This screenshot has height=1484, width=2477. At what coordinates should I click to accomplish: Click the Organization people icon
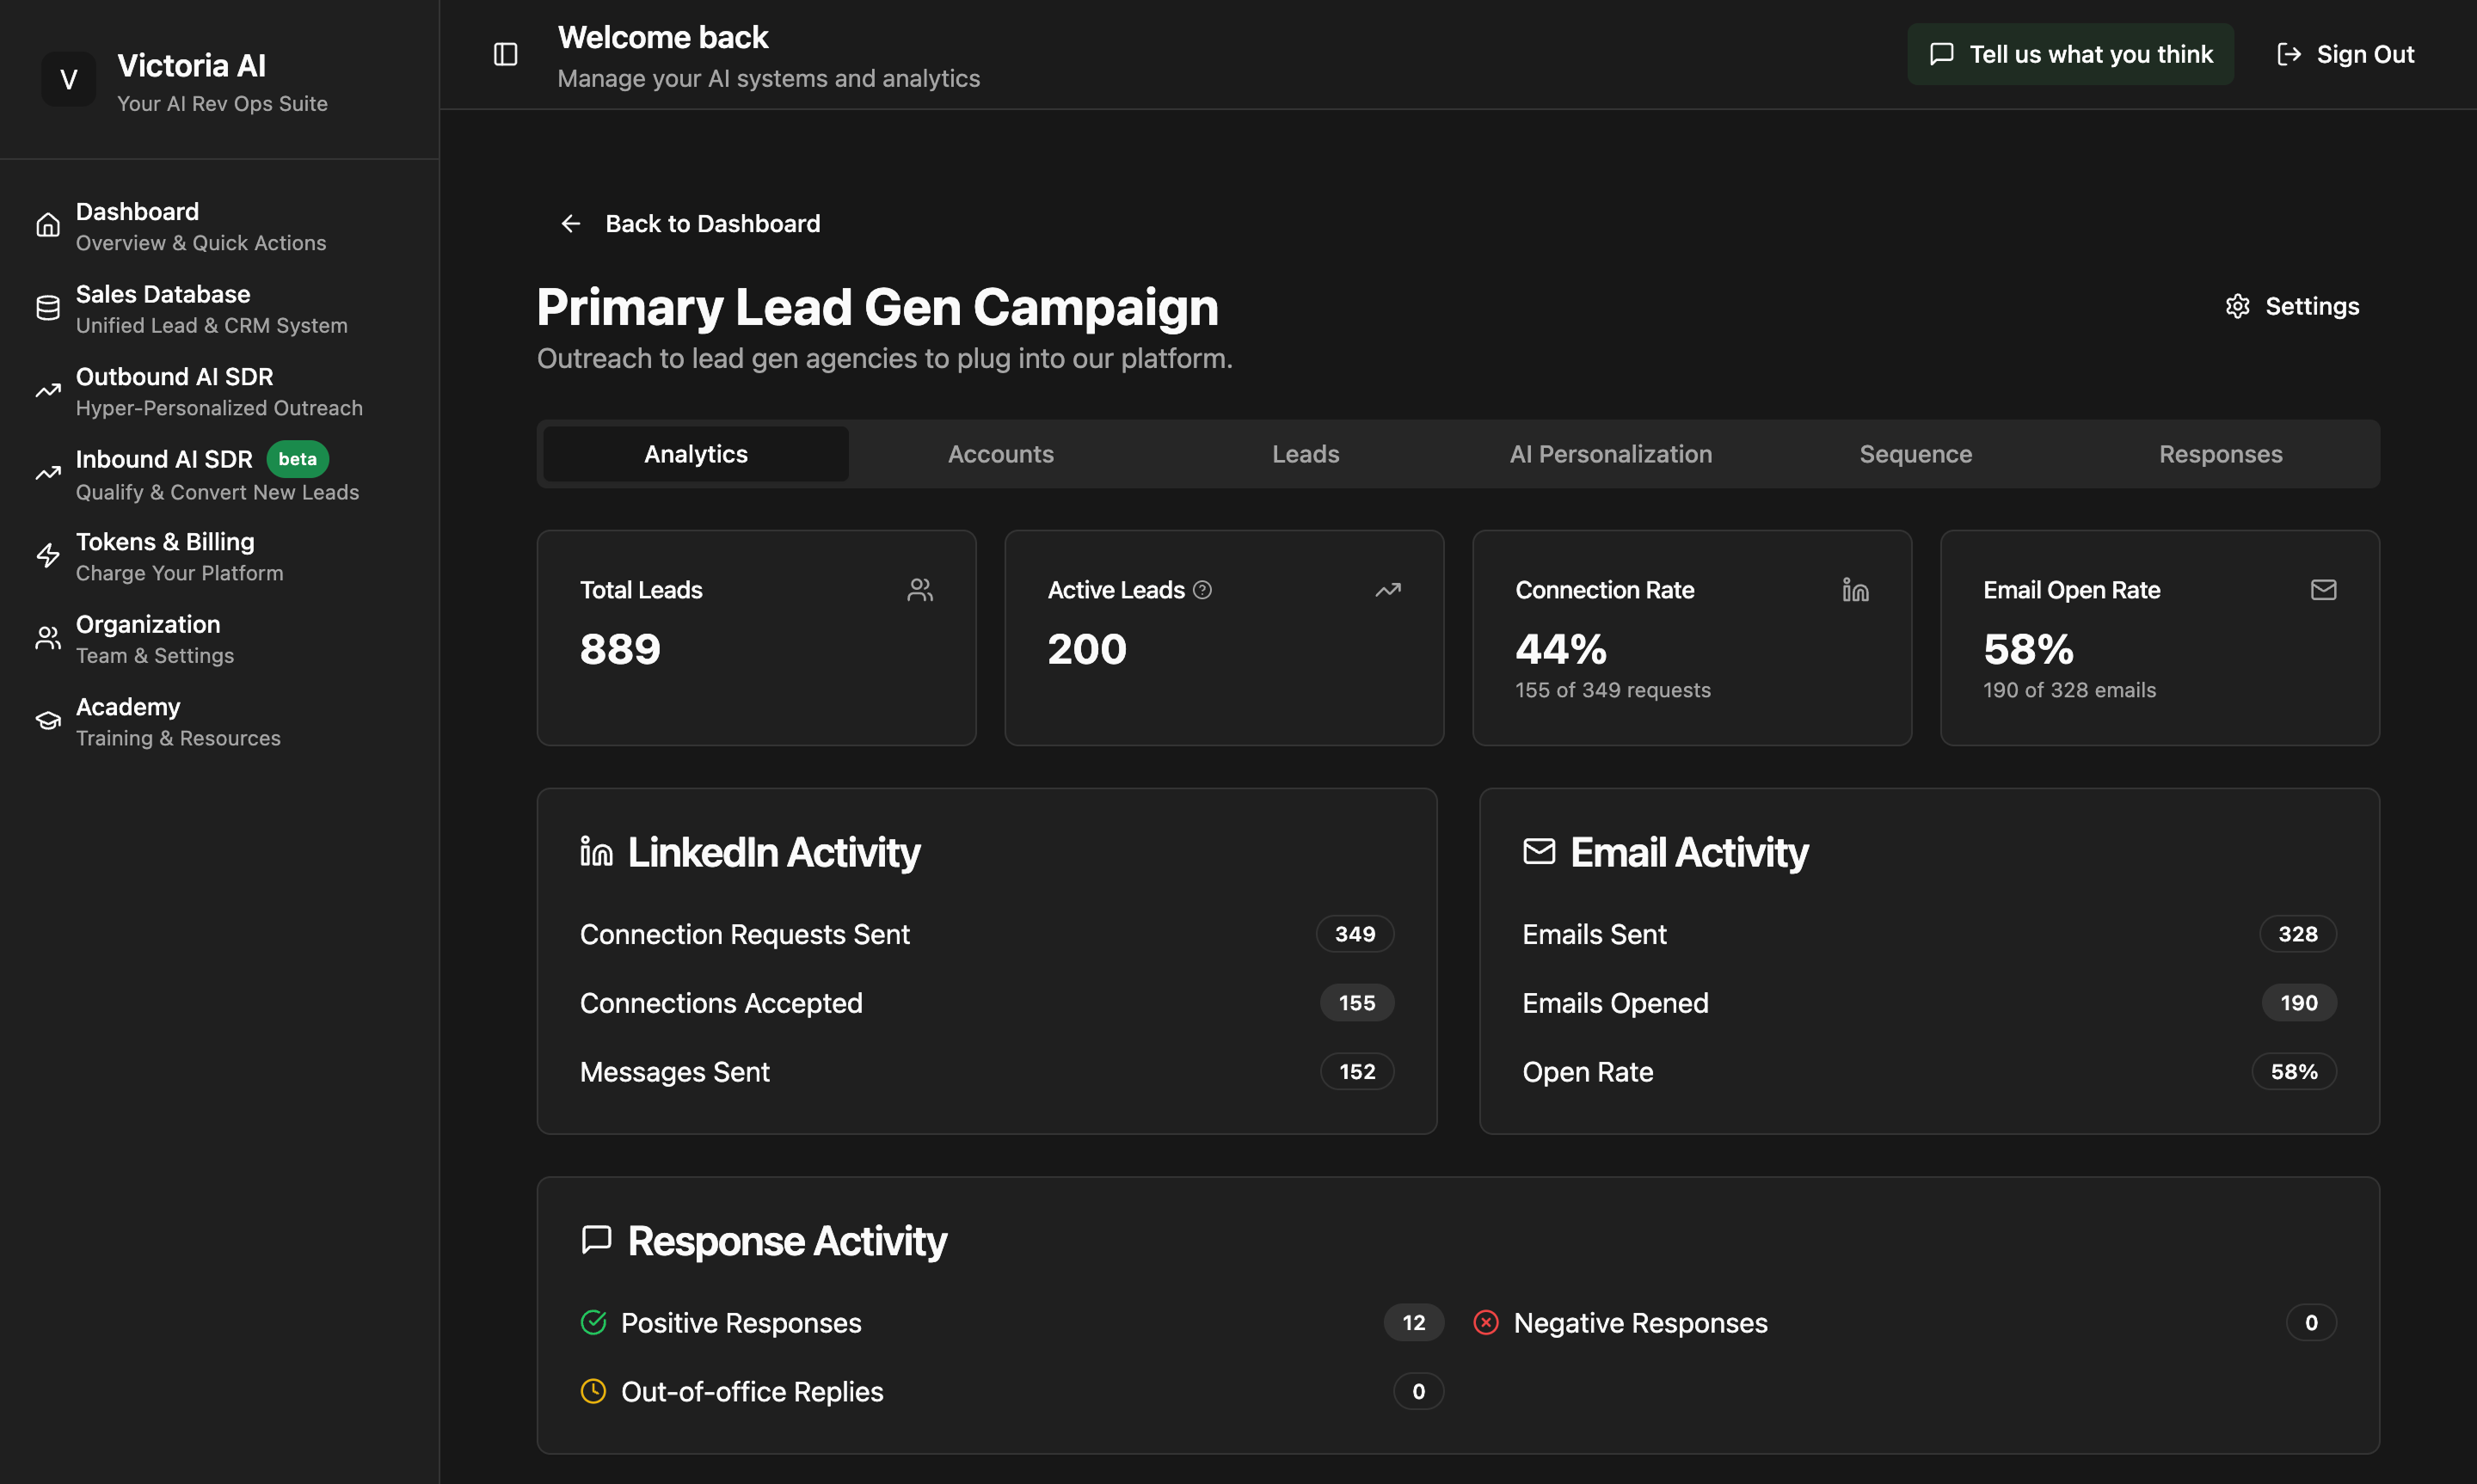coord(48,638)
